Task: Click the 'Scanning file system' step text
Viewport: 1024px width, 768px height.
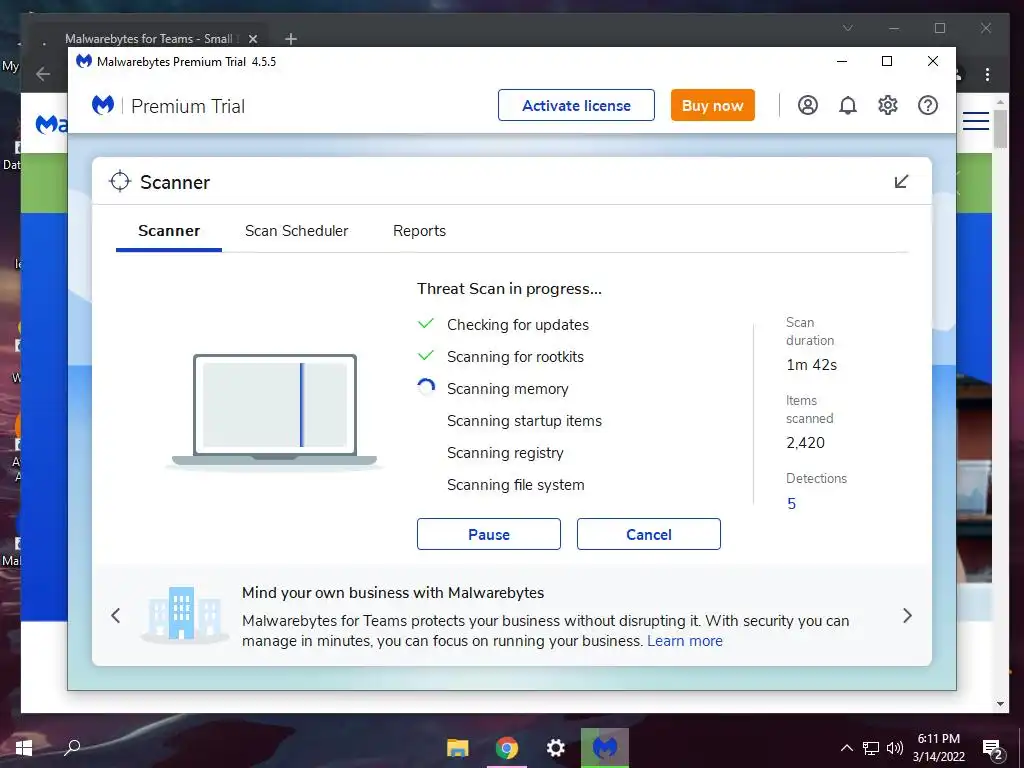Action: (x=515, y=485)
